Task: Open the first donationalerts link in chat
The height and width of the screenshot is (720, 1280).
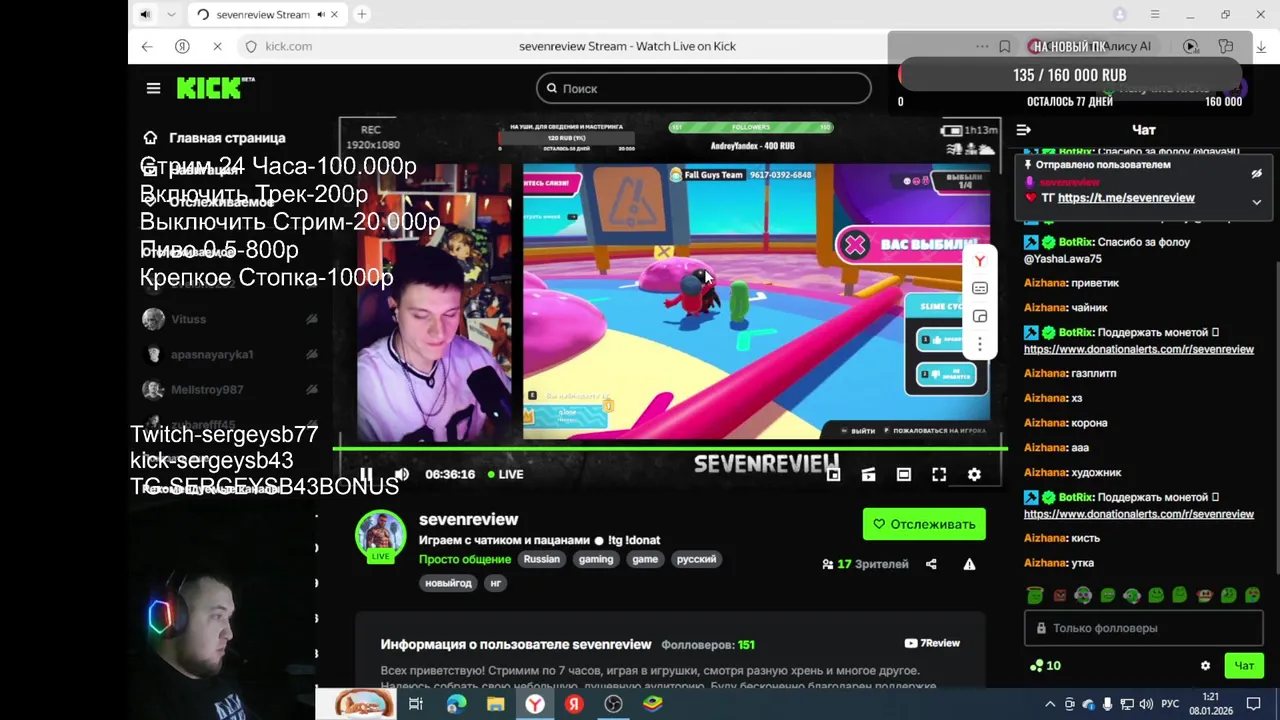Action: click(x=1139, y=349)
